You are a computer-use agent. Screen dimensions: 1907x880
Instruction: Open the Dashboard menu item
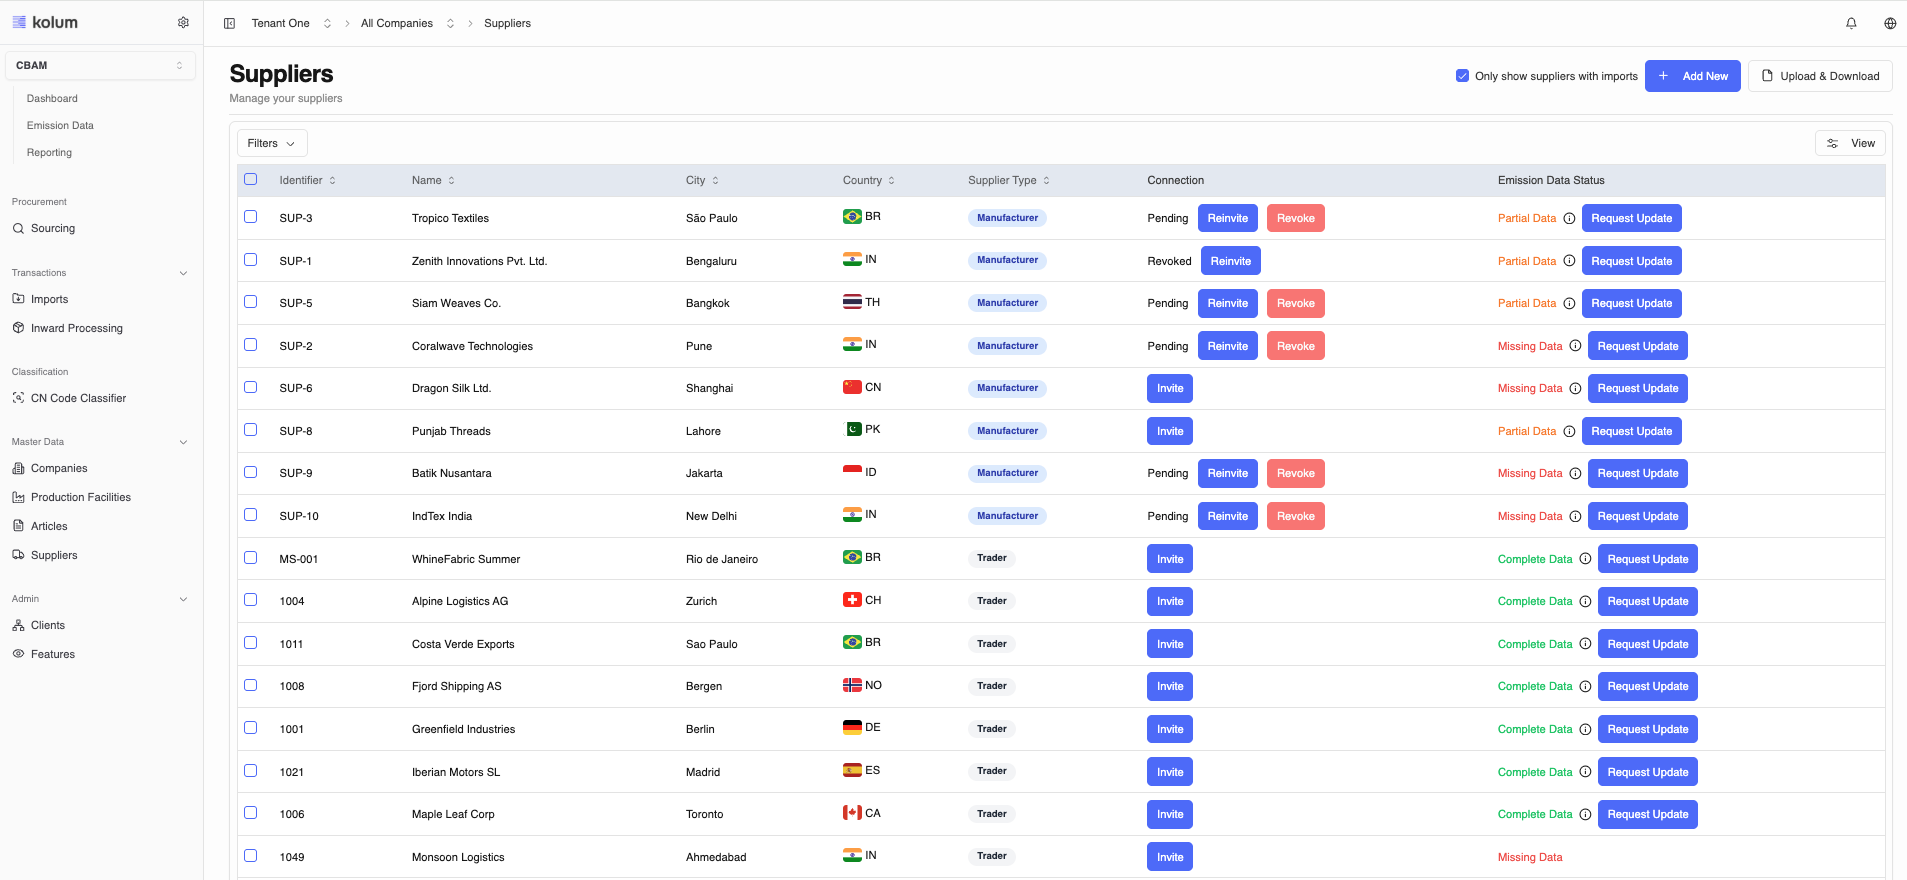[x=52, y=98]
